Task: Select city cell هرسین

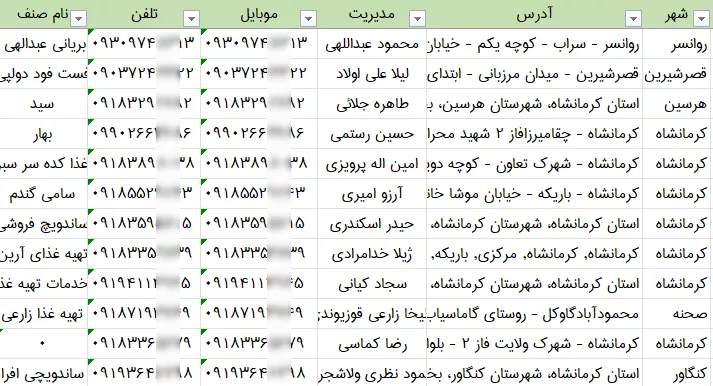Action: point(678,104)
